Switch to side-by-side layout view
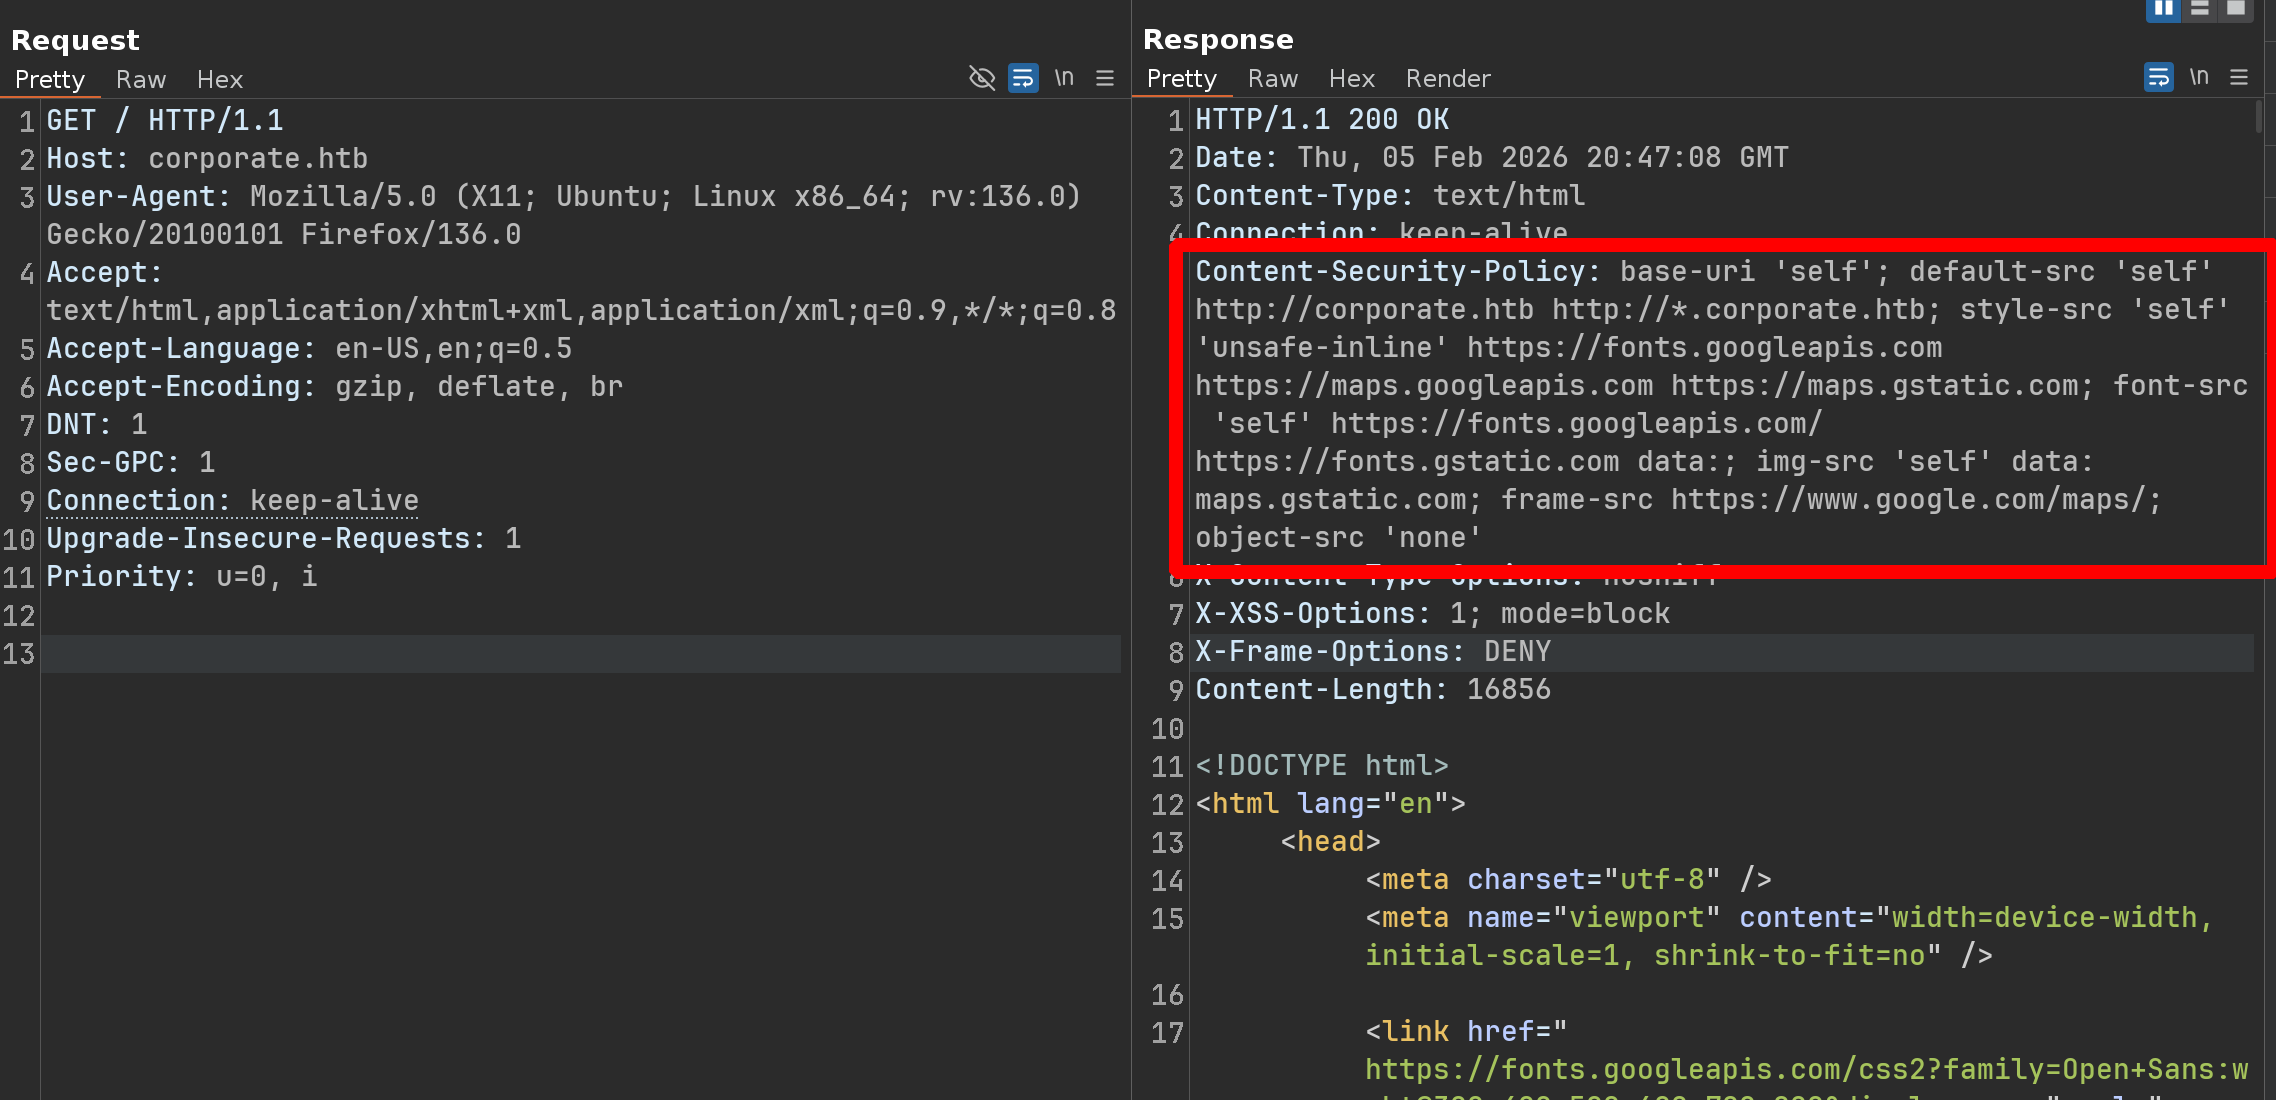2276x1100 pixels. pos(2163,9)
